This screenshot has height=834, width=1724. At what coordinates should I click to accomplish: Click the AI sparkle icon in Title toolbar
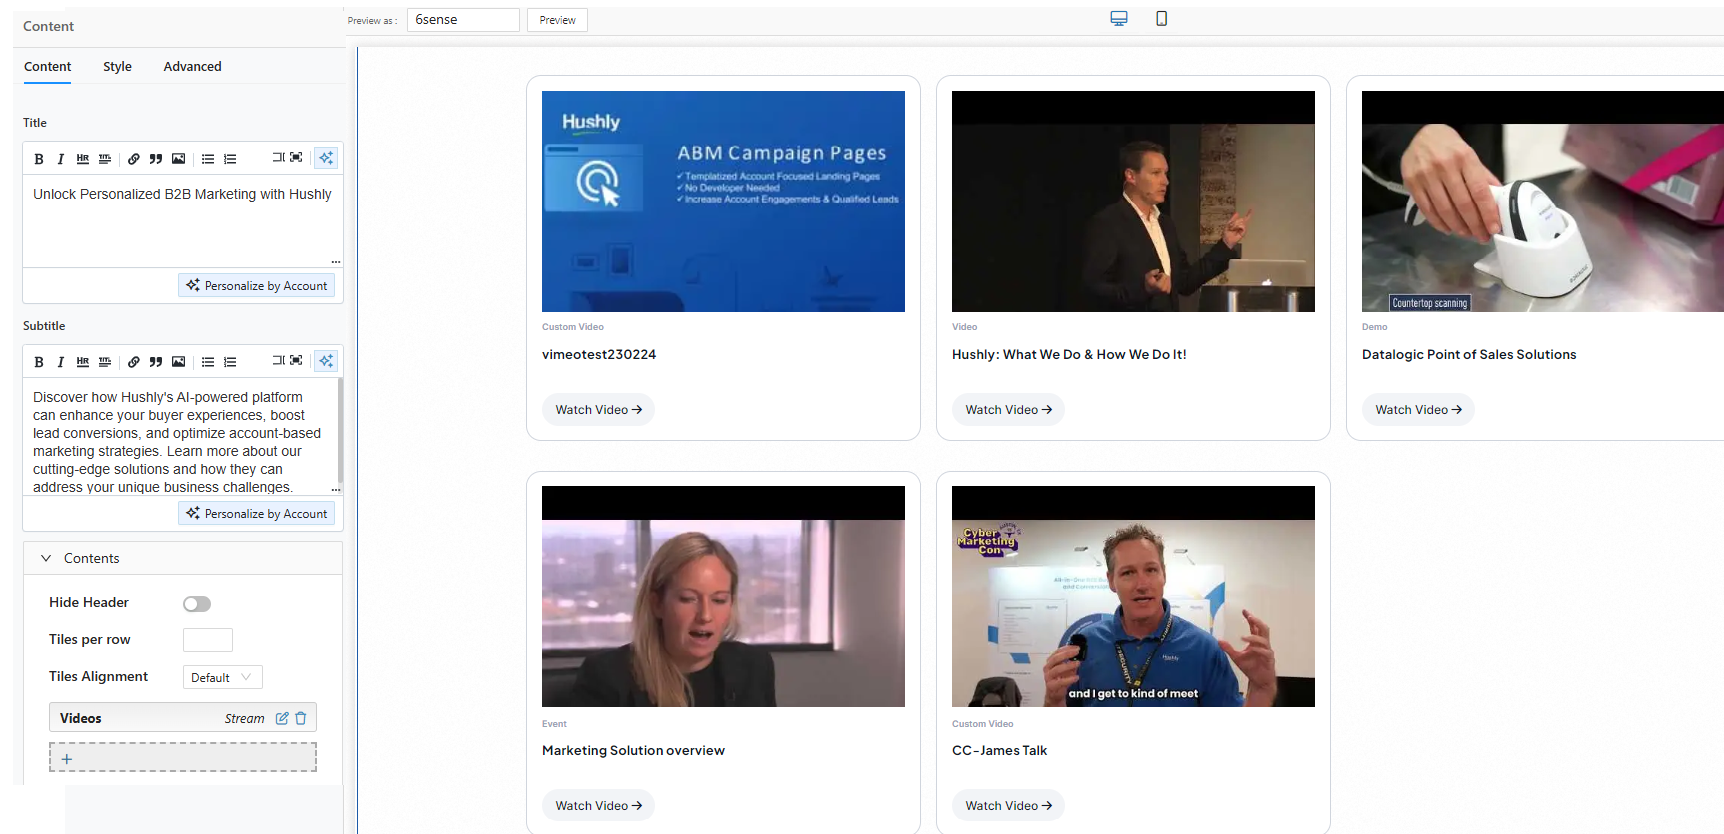click(x=326, y=158)
